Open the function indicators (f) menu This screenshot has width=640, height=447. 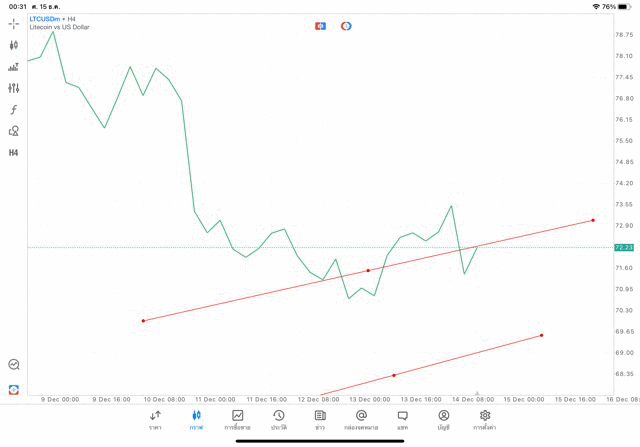pyautogui.click(x=14, y=110)
